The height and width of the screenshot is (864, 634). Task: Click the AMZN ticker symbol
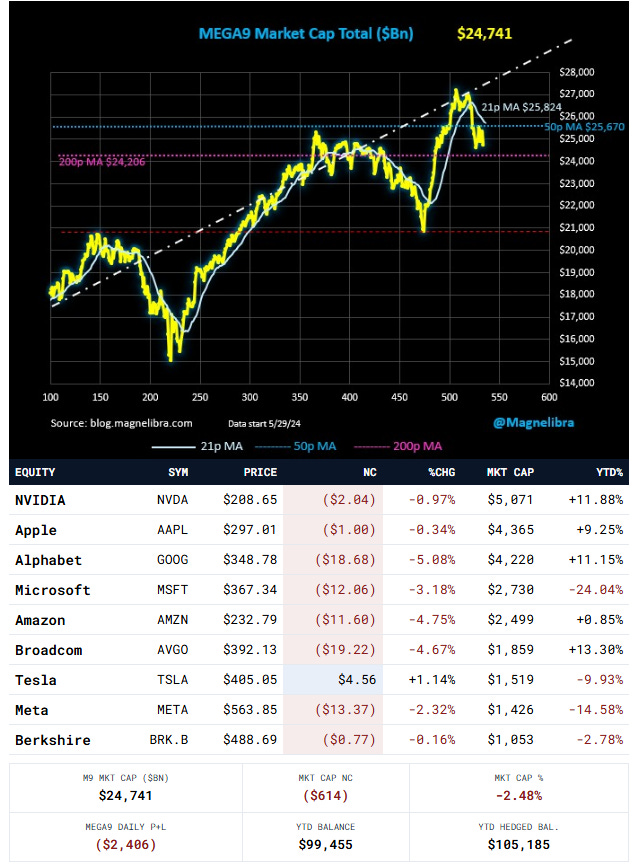point(172,620)
